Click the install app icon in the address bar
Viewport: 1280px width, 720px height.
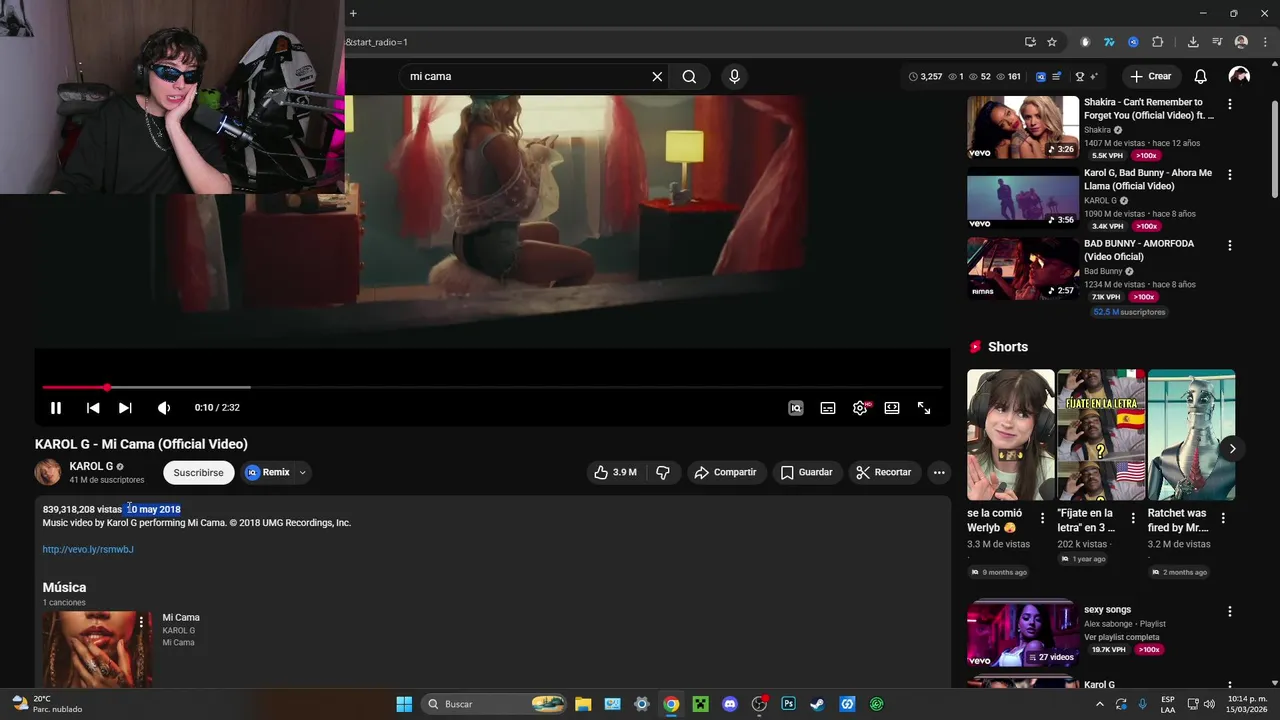[x=1030, y=42]
